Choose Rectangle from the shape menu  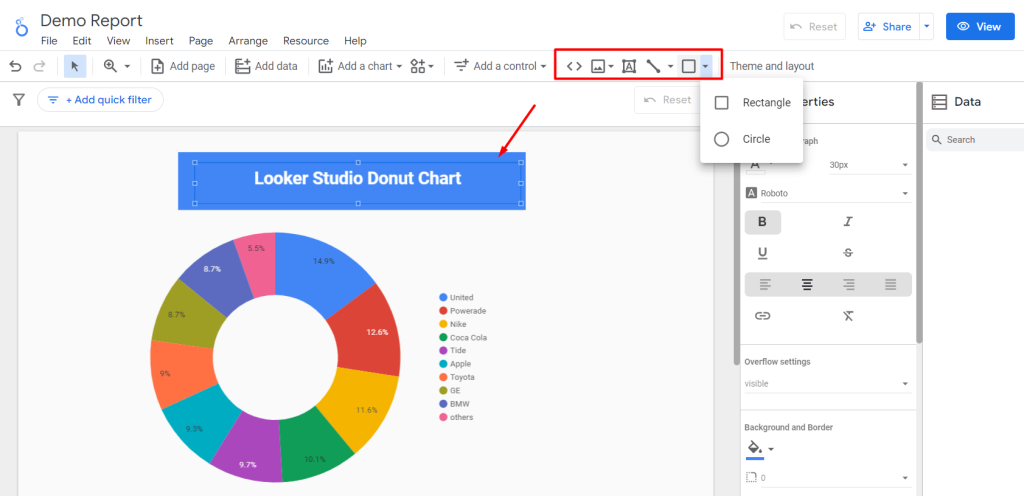(x=752, y=102)
